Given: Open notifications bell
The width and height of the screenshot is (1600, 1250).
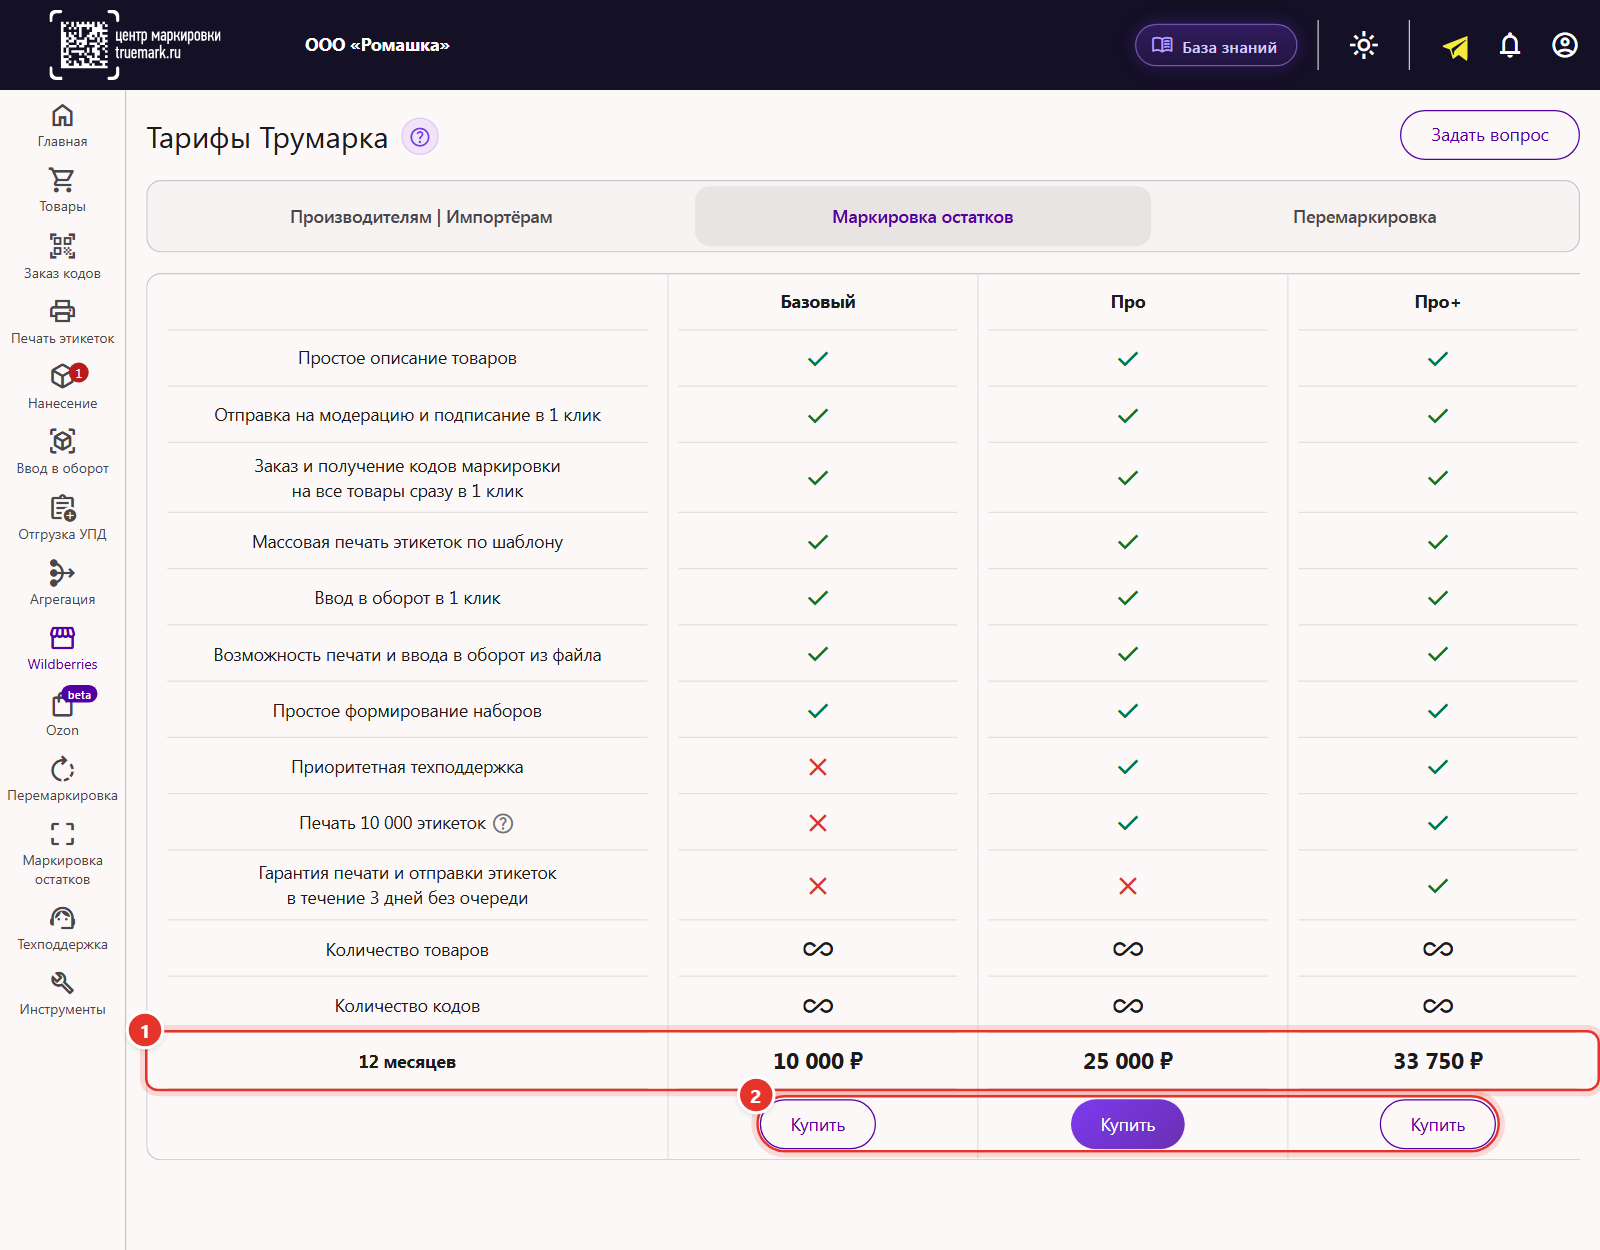Looking at the screenshot, I should pyautogui.click(x=1510, y=45).
